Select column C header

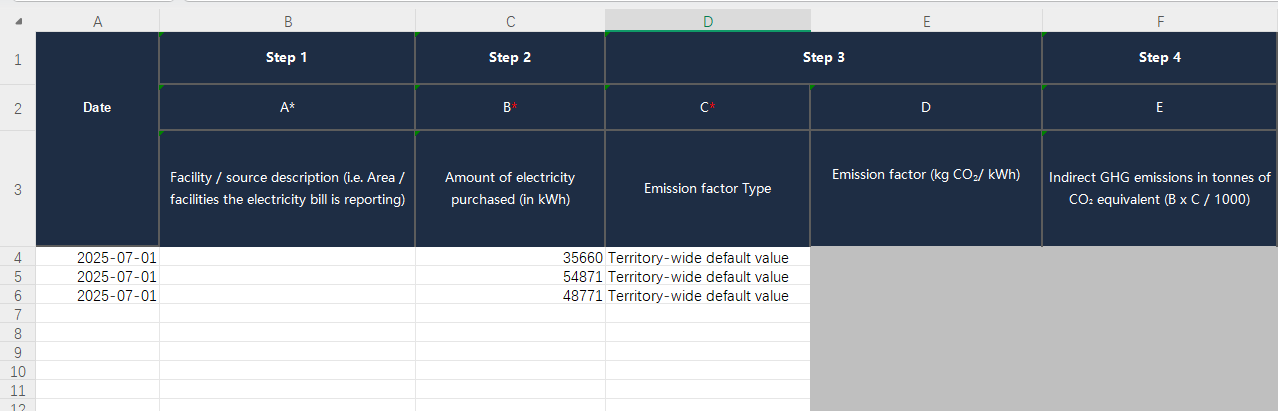point(510,21)
